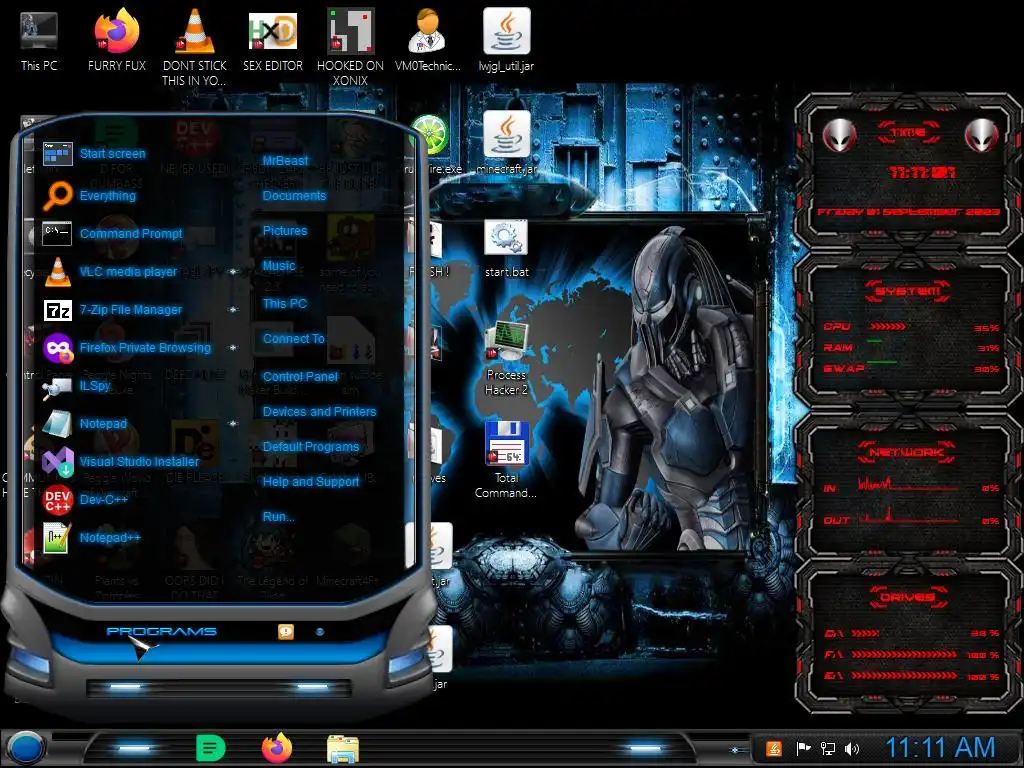
Task: Start Firefox Private Browsing
Action: pyautogui.click(x=127, y=347)
